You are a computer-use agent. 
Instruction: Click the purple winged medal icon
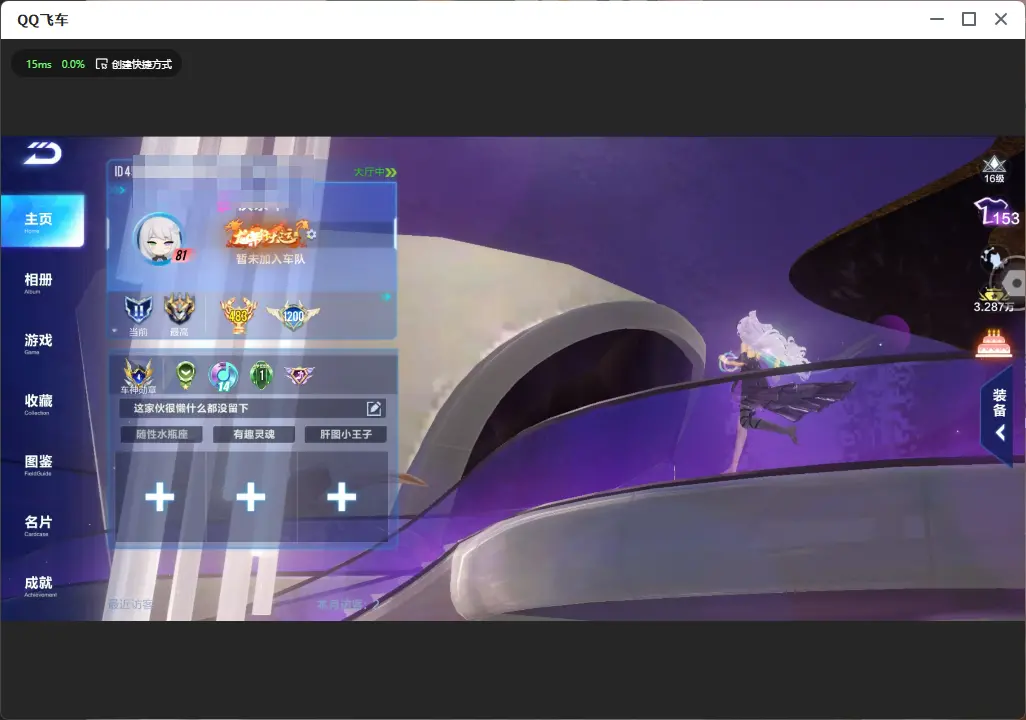[x=299, y=374]
